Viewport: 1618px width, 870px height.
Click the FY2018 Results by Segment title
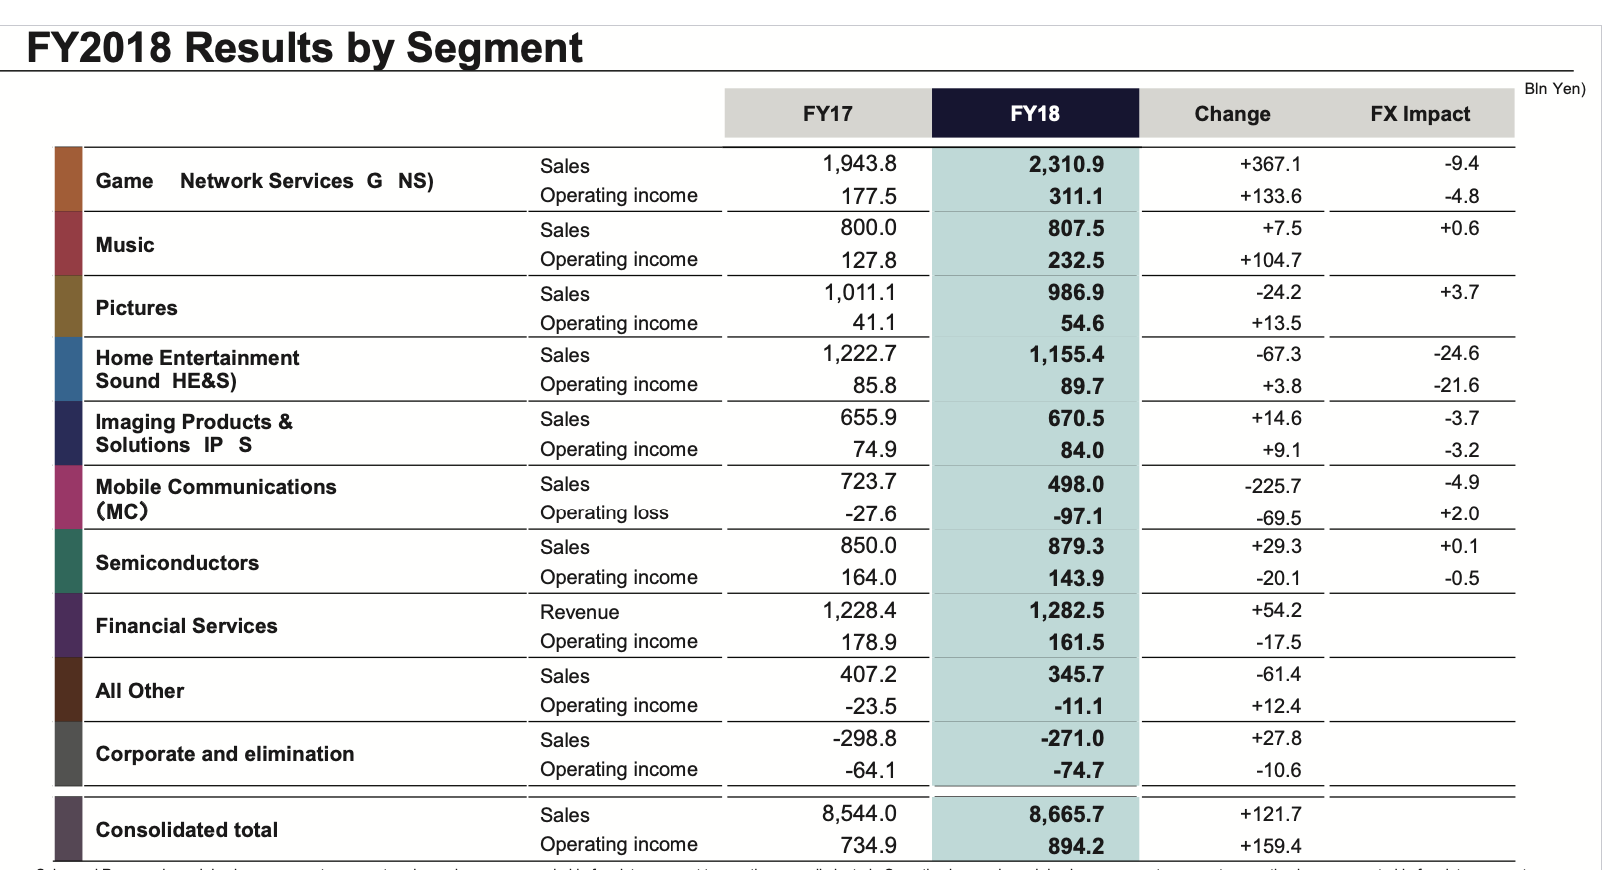point(305,47)
